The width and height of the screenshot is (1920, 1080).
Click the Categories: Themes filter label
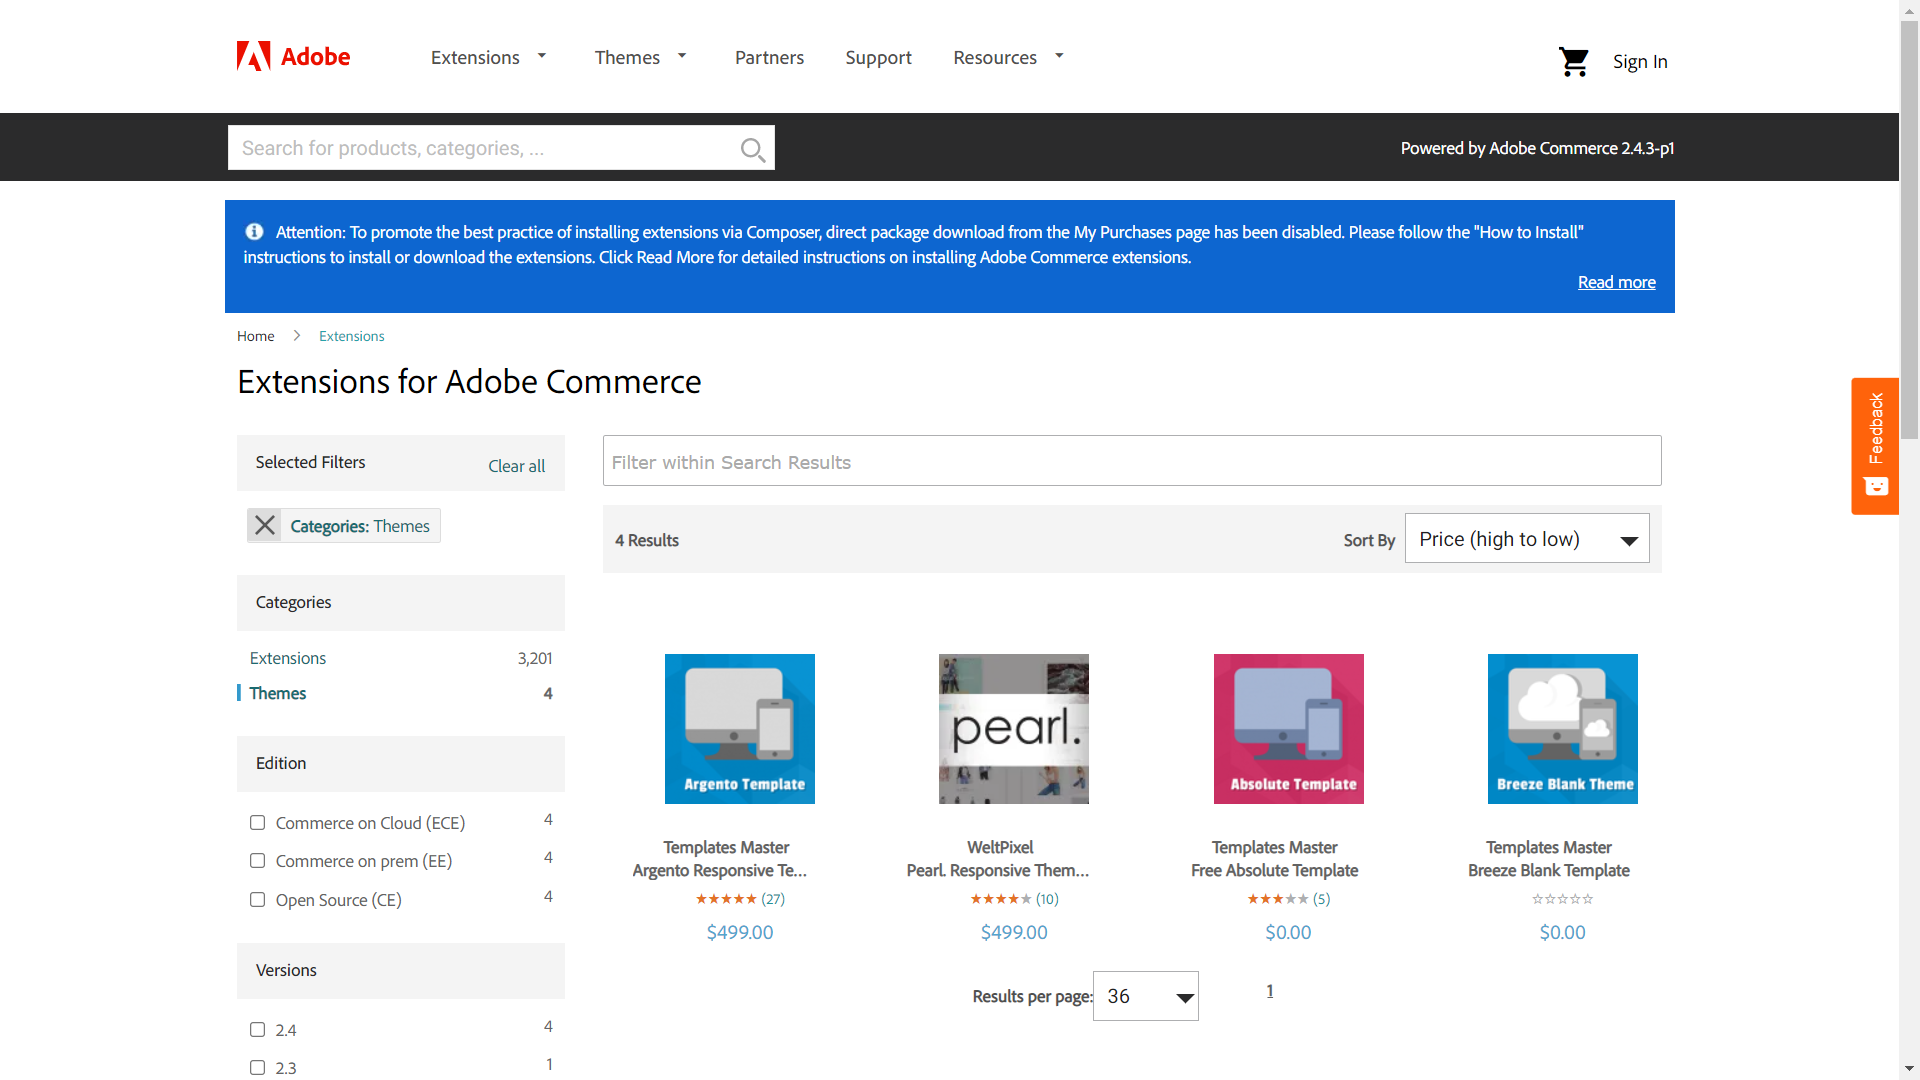point(360,526)
